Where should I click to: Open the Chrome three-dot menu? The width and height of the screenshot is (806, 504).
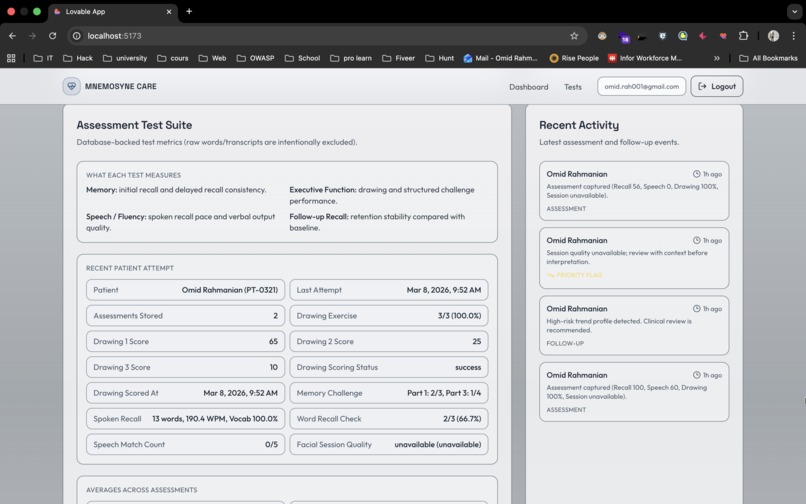(794, 36)
